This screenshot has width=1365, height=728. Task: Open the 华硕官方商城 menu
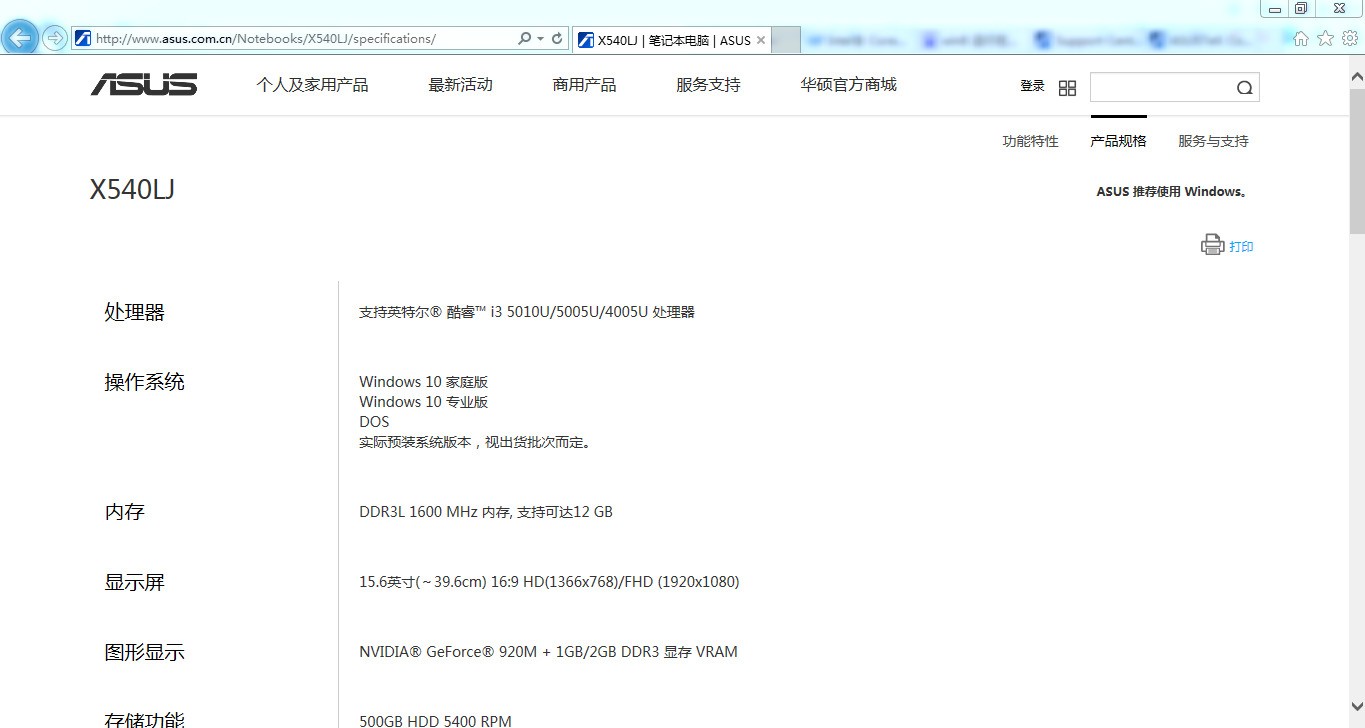point(849,85)
